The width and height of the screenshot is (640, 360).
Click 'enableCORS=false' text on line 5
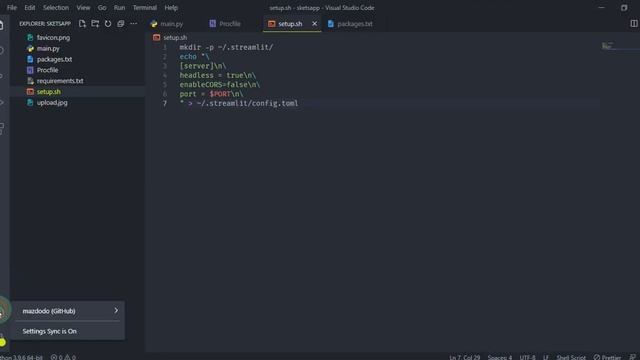click(214, 84)
